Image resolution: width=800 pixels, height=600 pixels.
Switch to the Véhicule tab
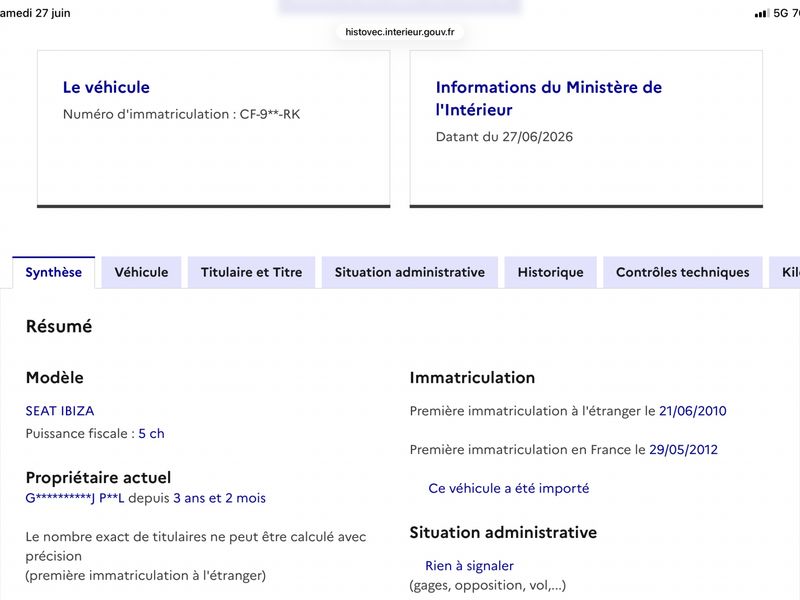141,272
